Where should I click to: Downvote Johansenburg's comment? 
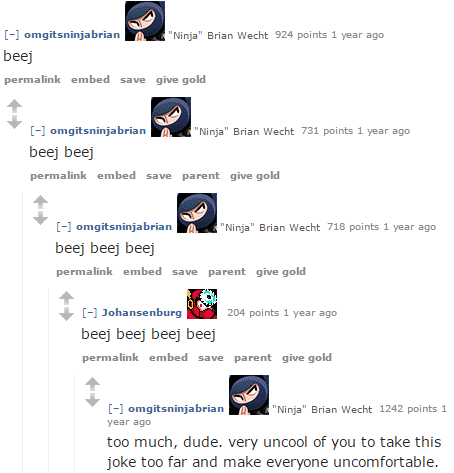66,314
